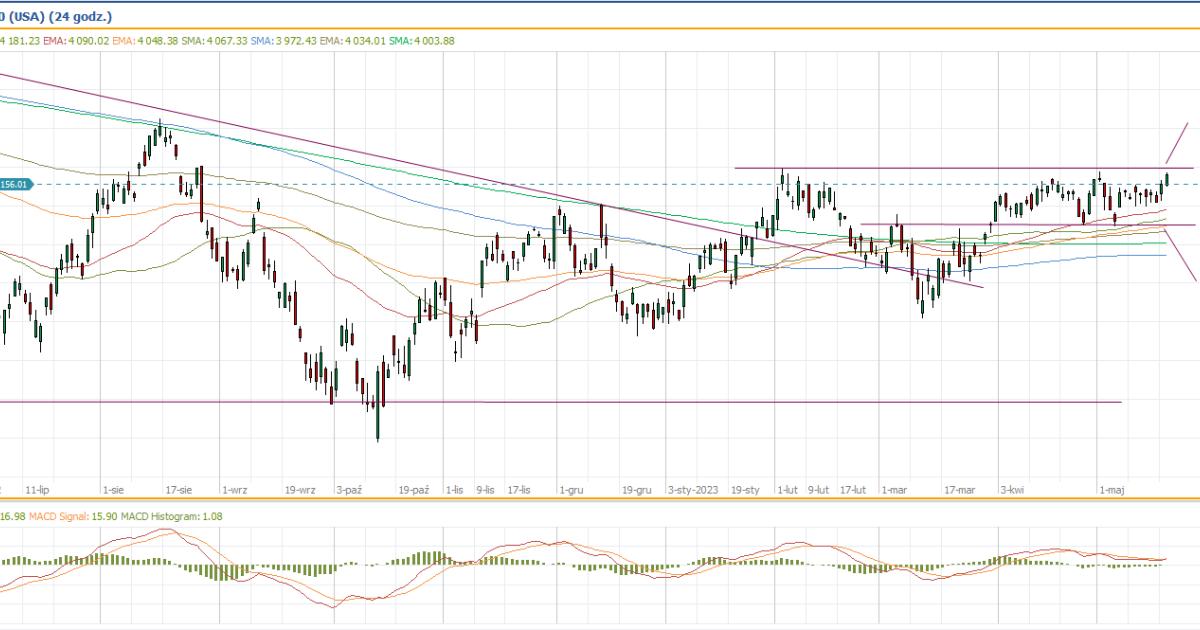This screenshot has height=630, width=1200.
Task: Pick the 3-kwi date axis marker
Action: point(1014,490)
